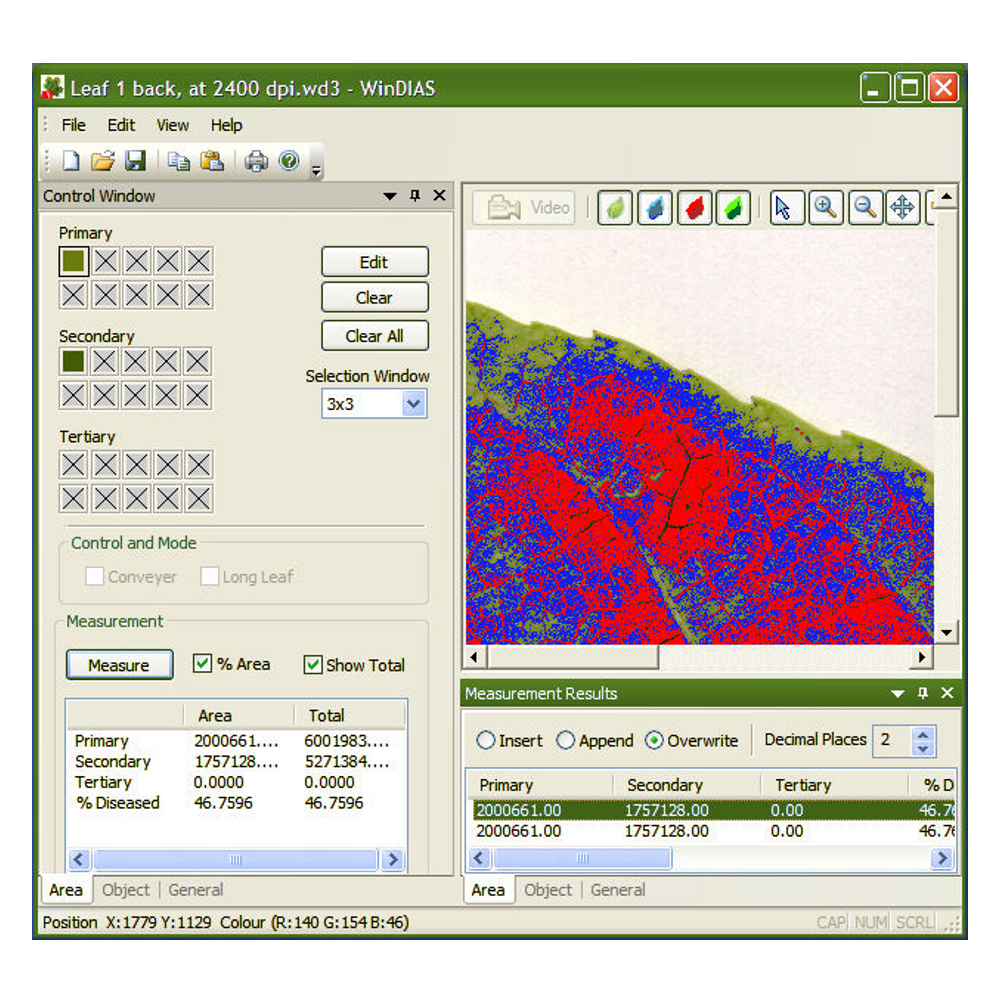The image size is (1000, 1000).
Task: Enable the Conveyer checkbox
Action: [94, 576]
